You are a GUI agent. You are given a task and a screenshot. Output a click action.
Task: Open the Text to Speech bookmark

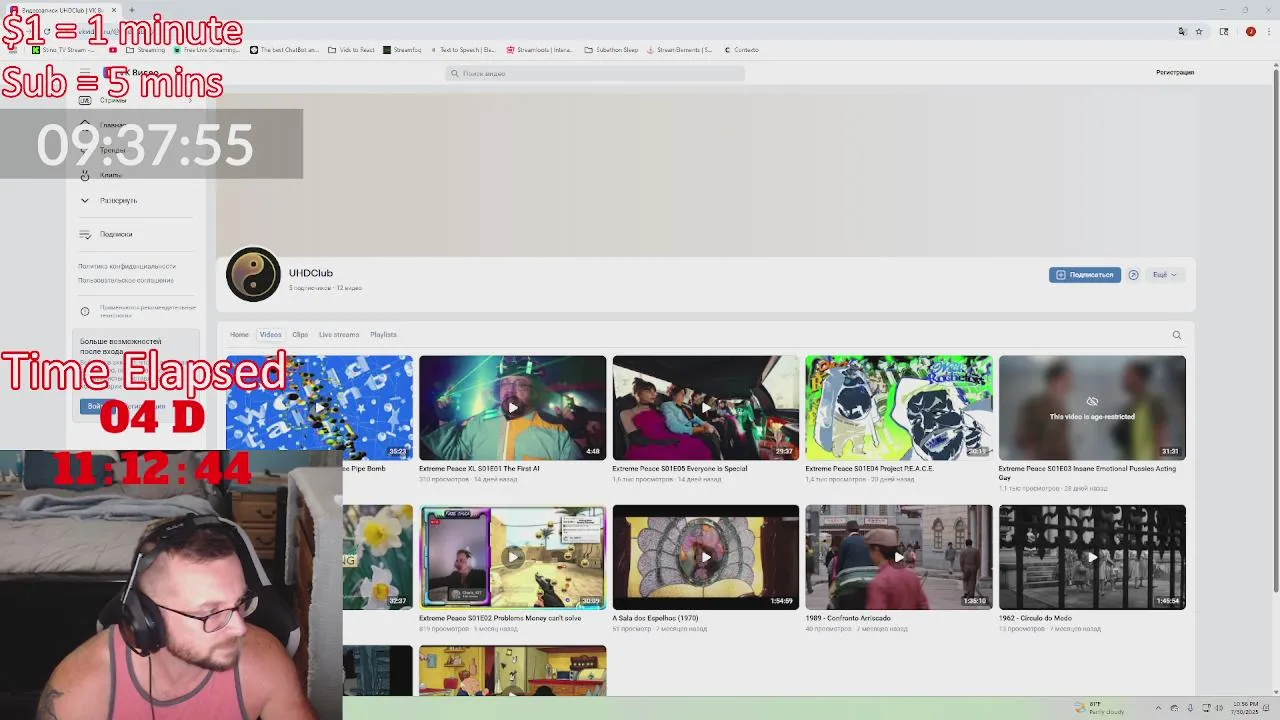463,50
